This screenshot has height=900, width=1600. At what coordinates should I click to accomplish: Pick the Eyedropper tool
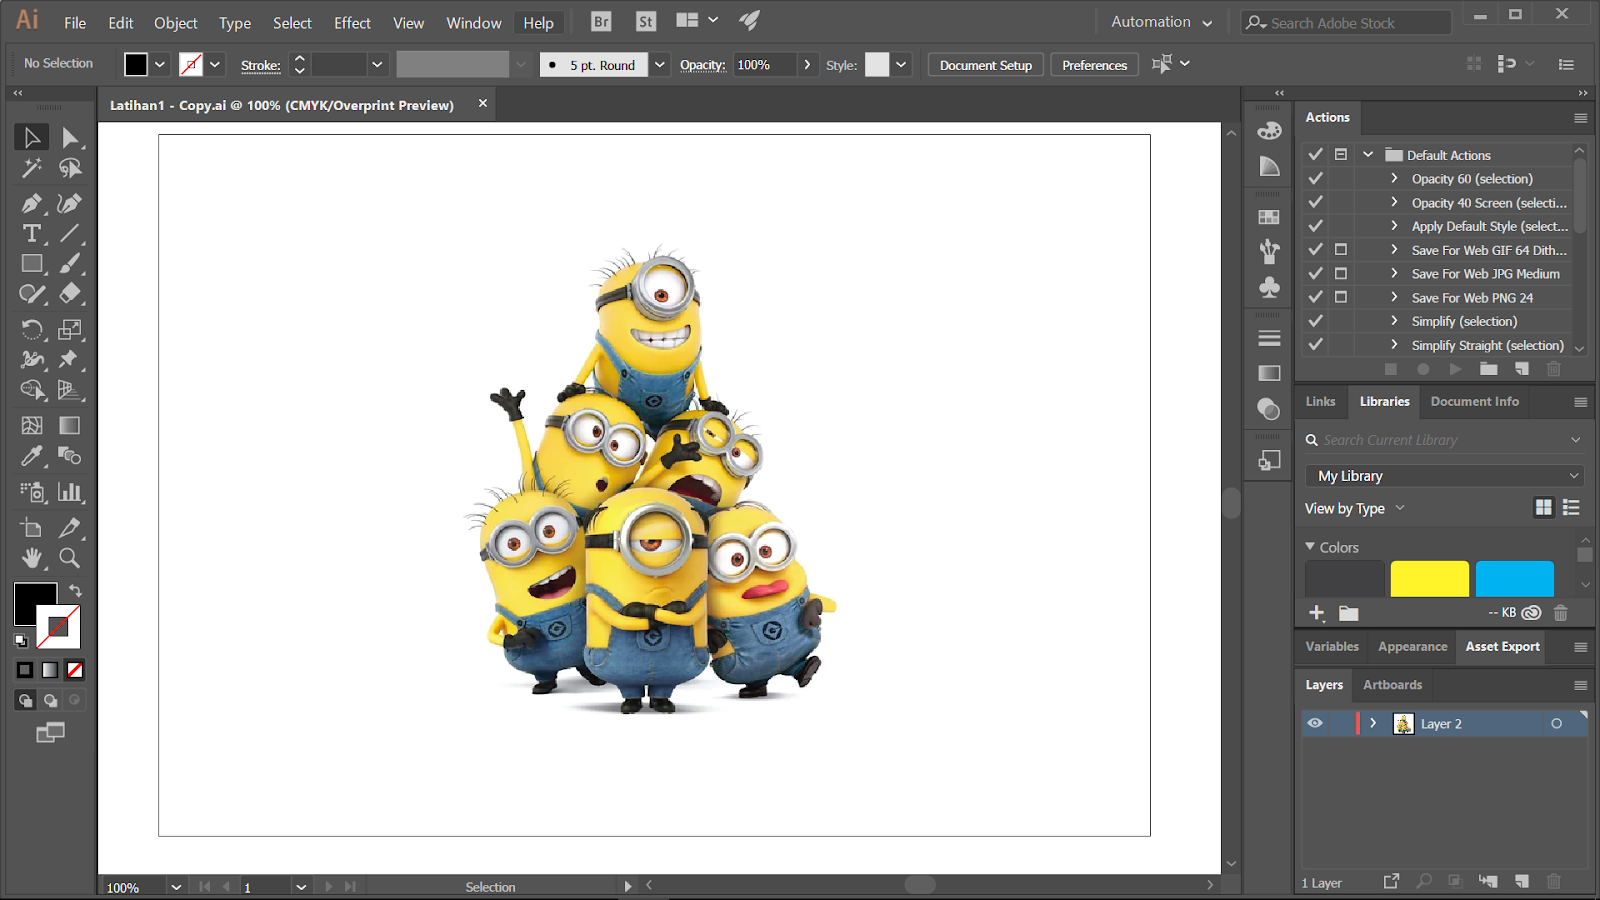(31, 457)
